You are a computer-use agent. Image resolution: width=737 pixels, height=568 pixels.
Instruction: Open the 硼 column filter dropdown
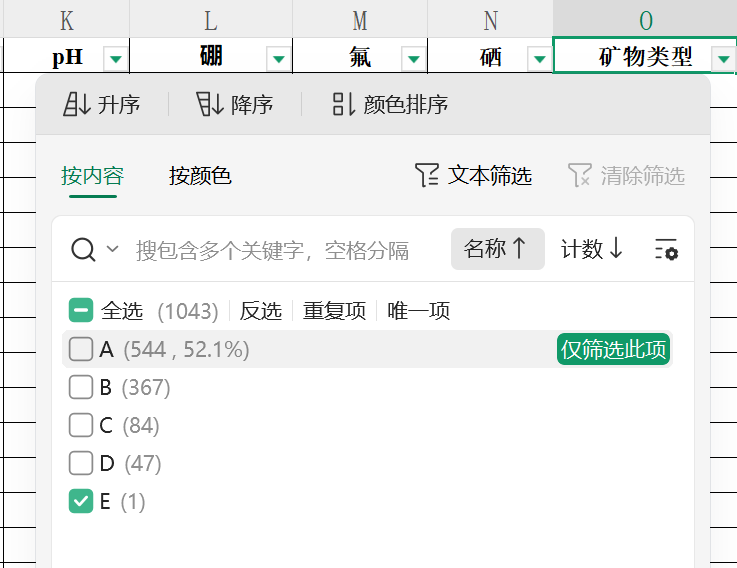pyautogui.click(x=279, y=59)
